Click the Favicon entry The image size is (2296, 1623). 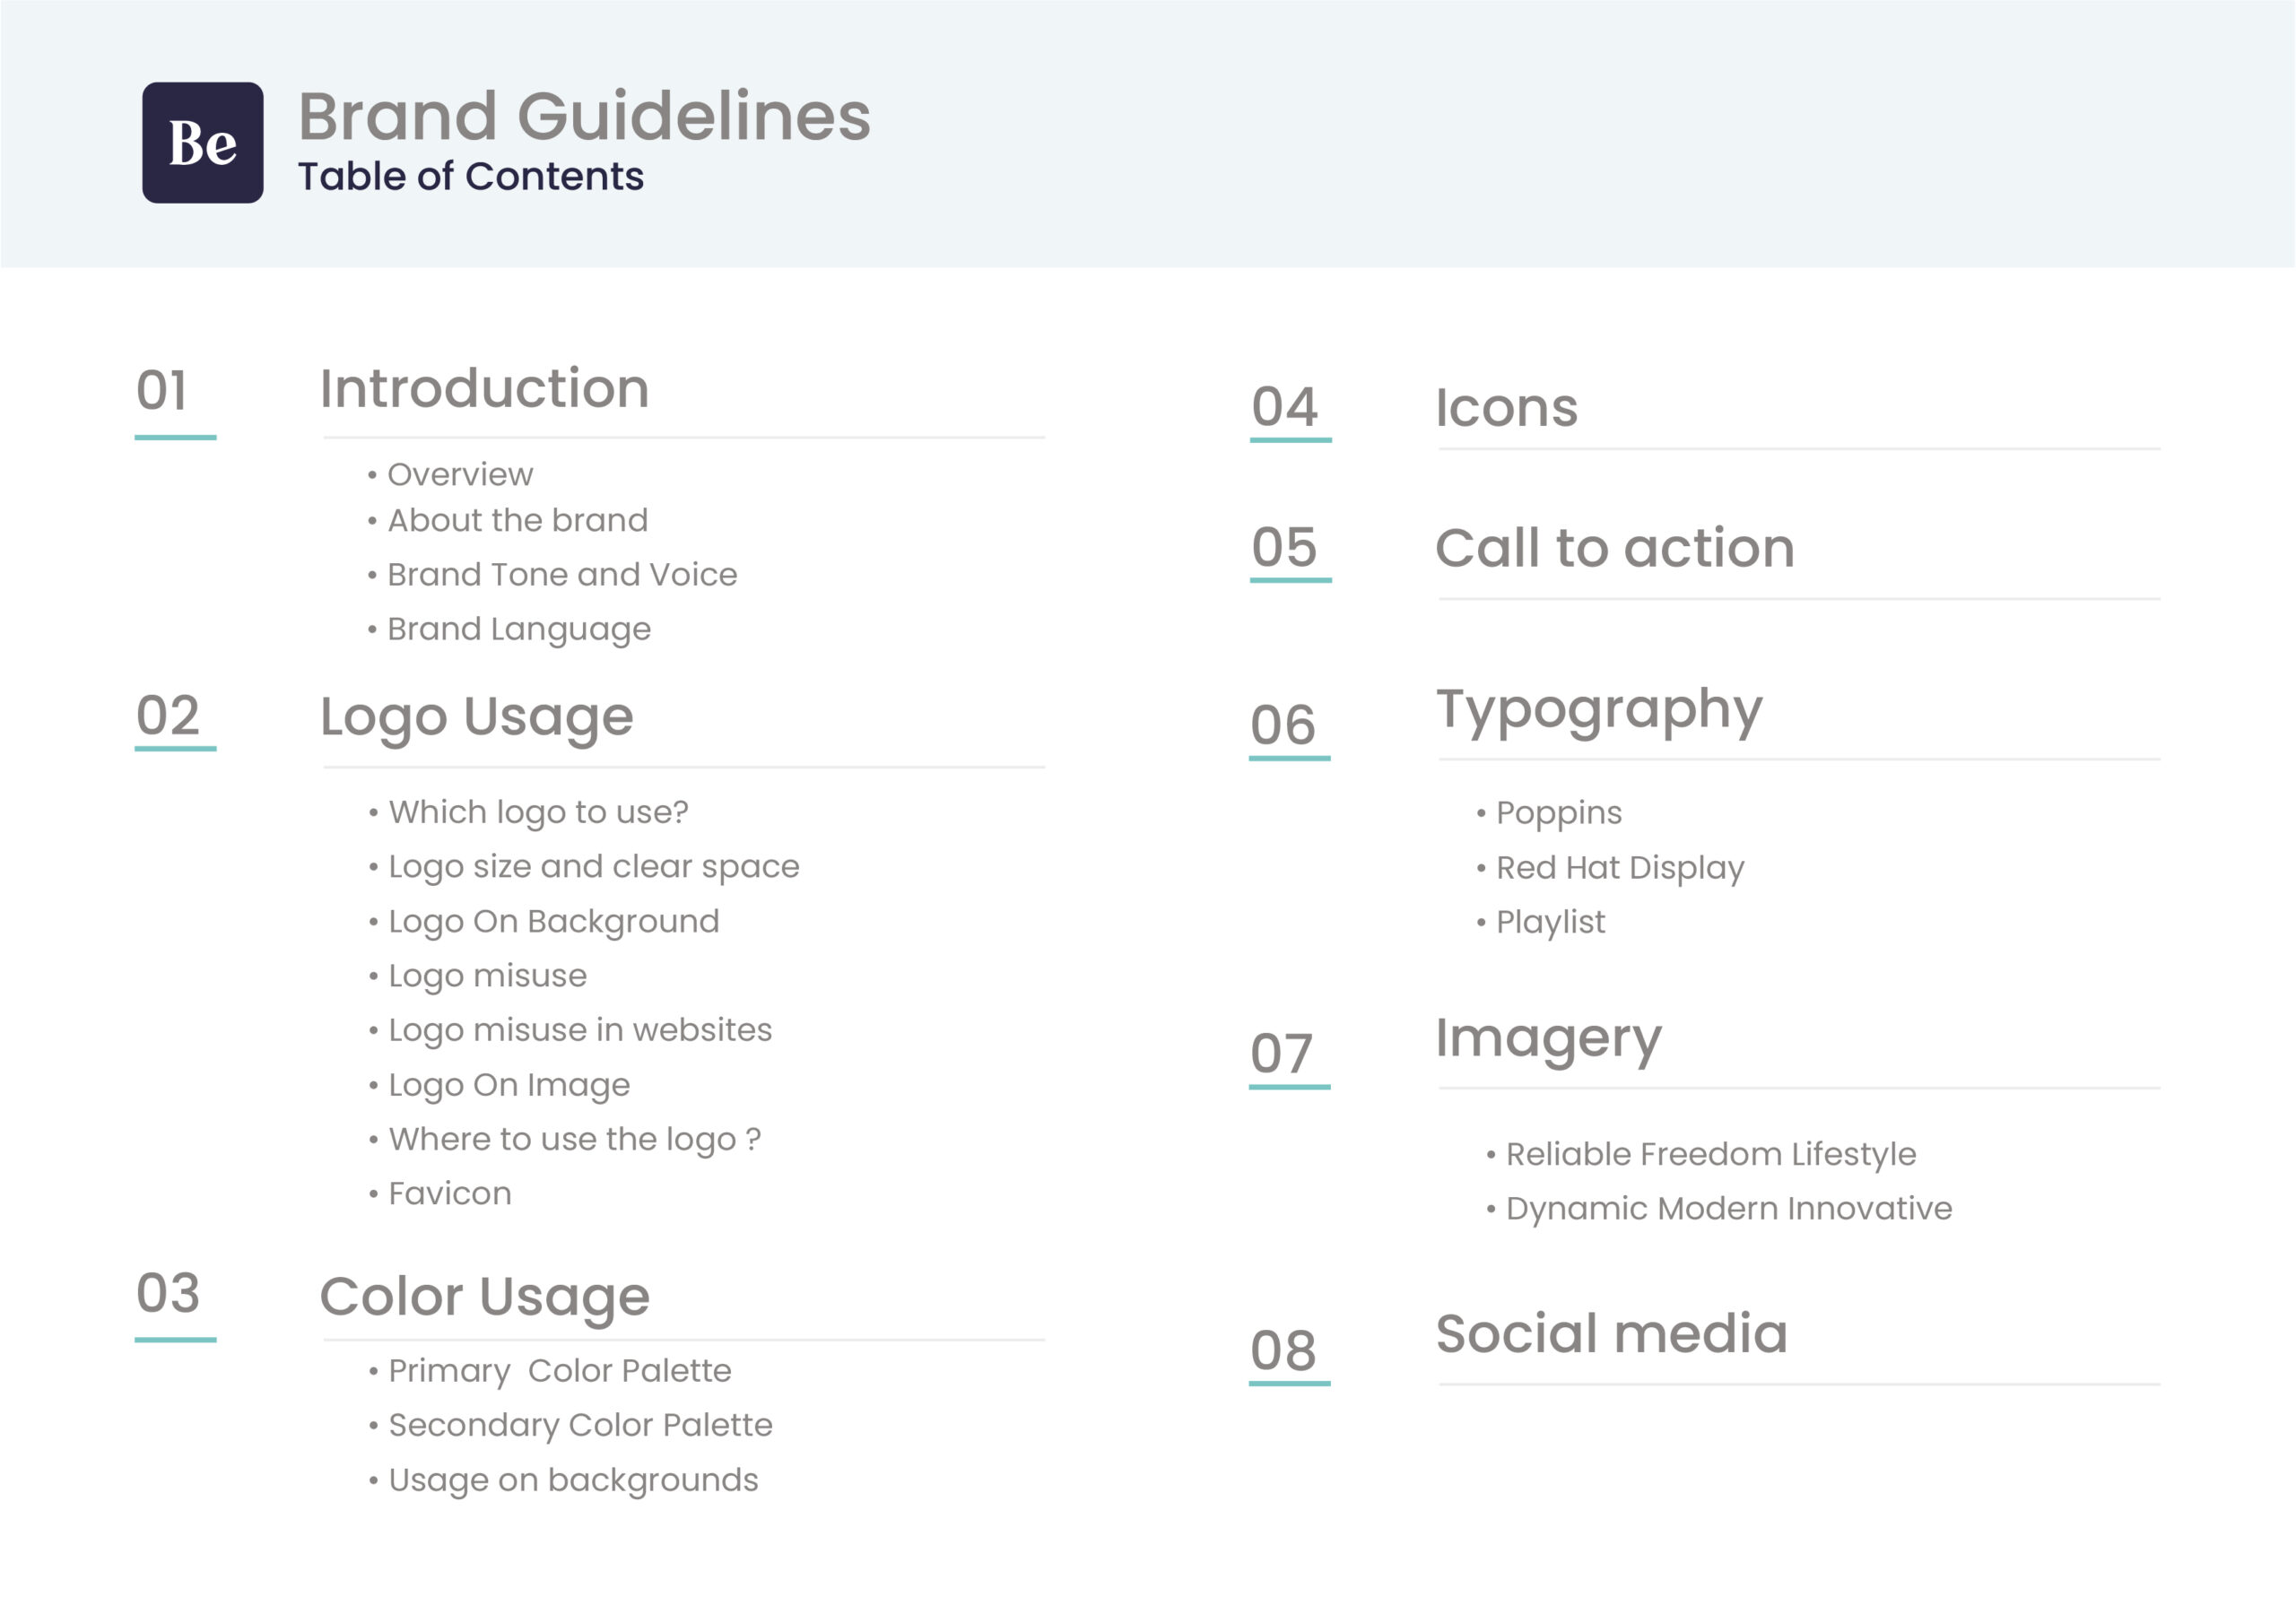point(450,1193)
